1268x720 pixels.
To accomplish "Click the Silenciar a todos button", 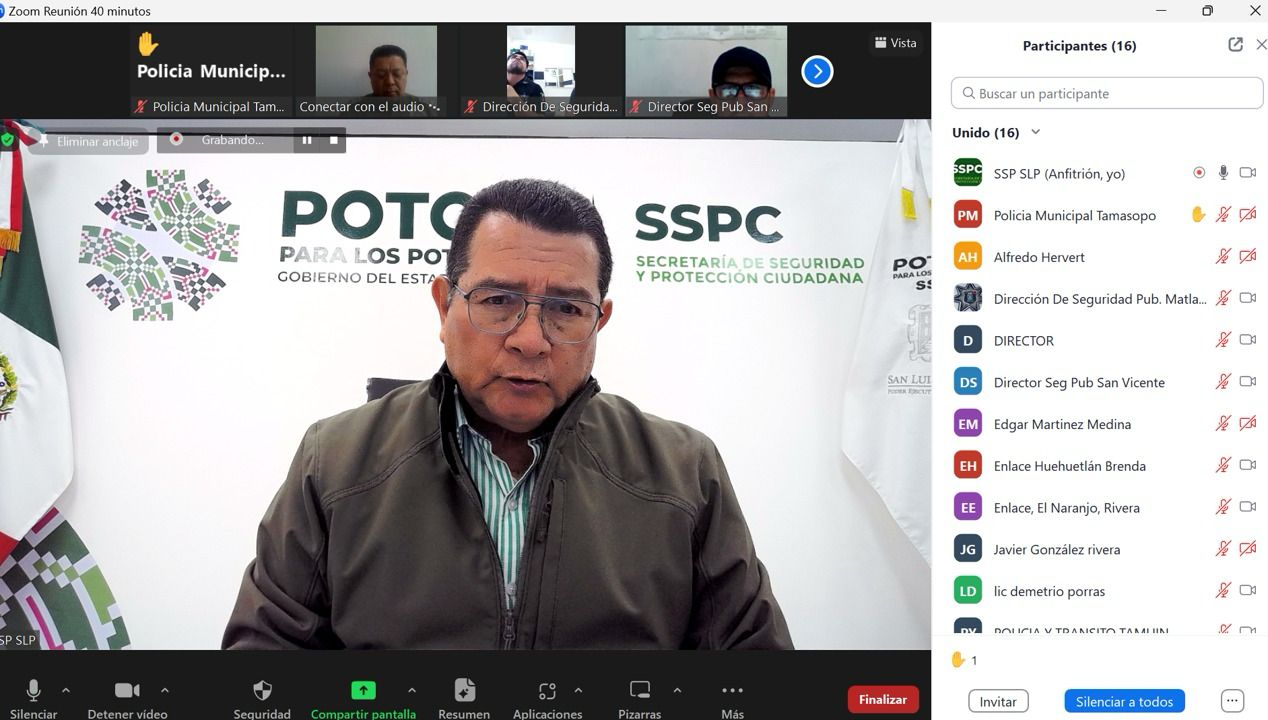I will tap(1124, 701).
